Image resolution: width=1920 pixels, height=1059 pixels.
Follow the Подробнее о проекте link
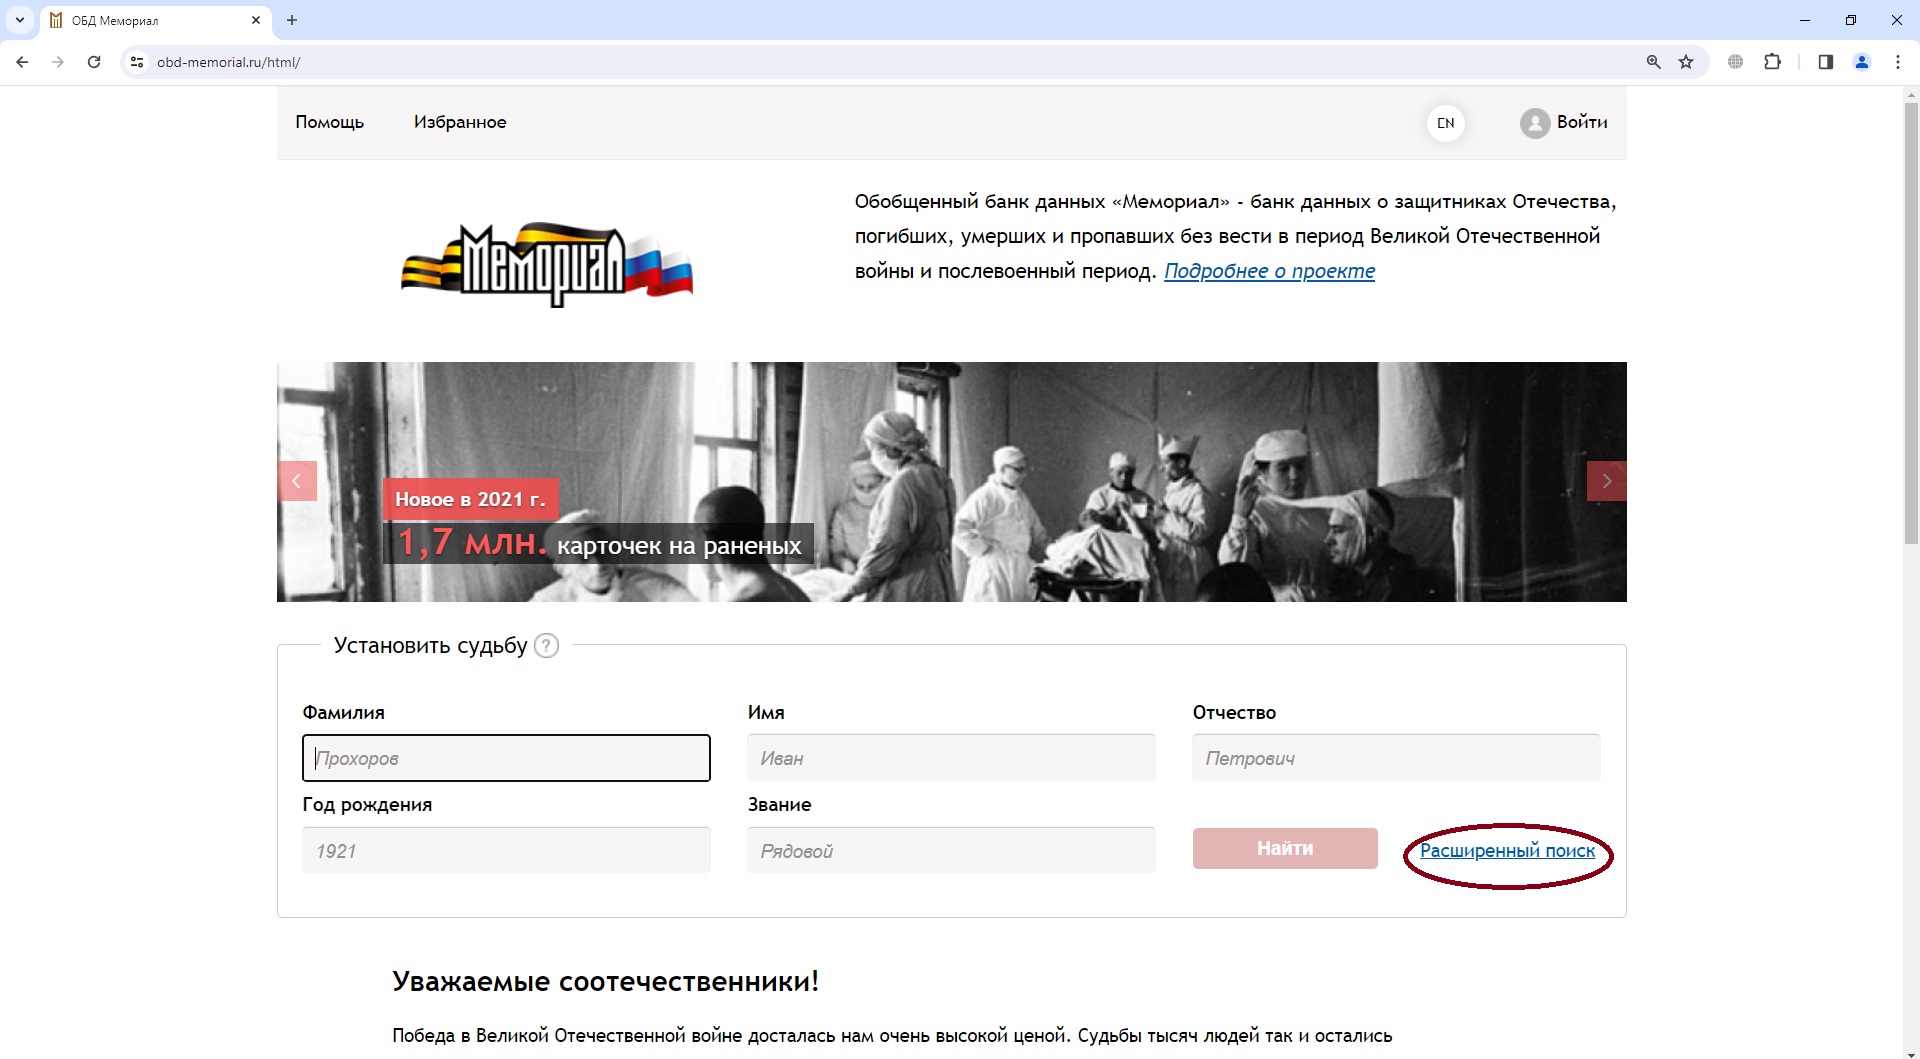coord(1270,271)
